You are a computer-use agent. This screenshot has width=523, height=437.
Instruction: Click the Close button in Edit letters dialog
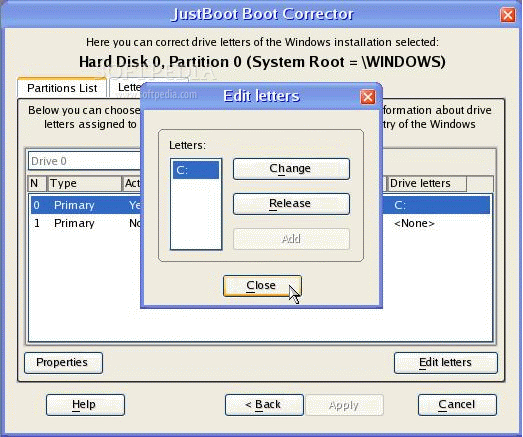(262, 286)
